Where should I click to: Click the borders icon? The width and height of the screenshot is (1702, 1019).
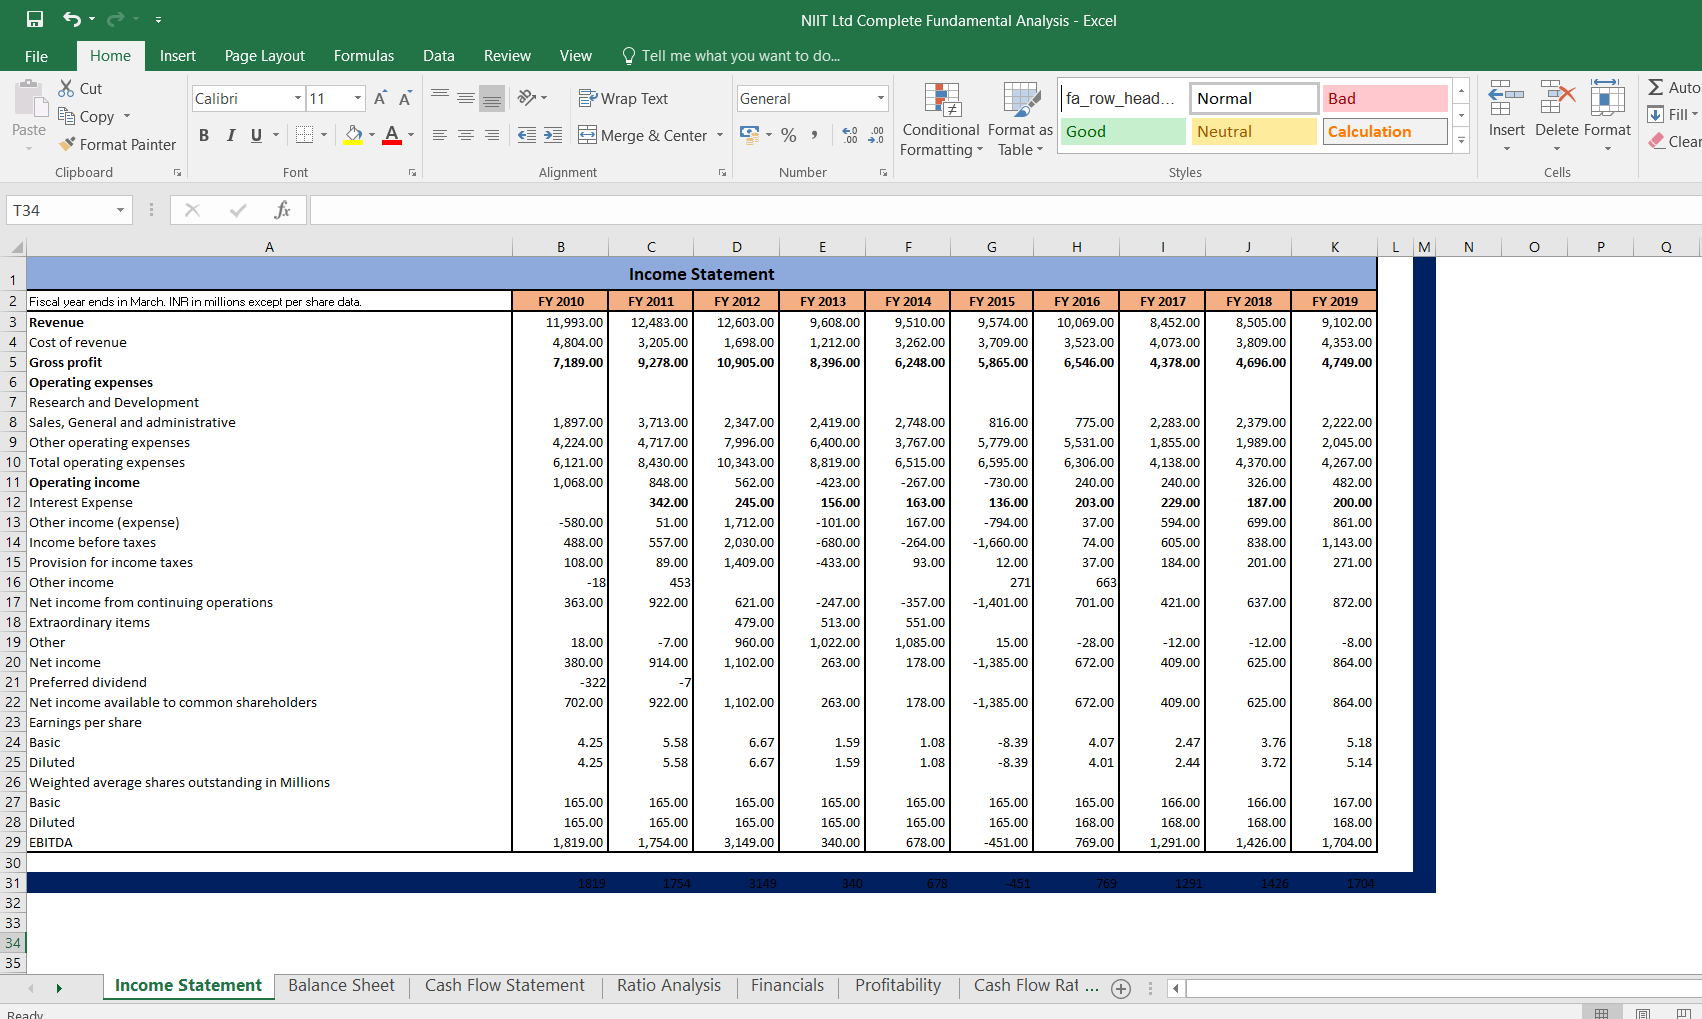(305, 134)
